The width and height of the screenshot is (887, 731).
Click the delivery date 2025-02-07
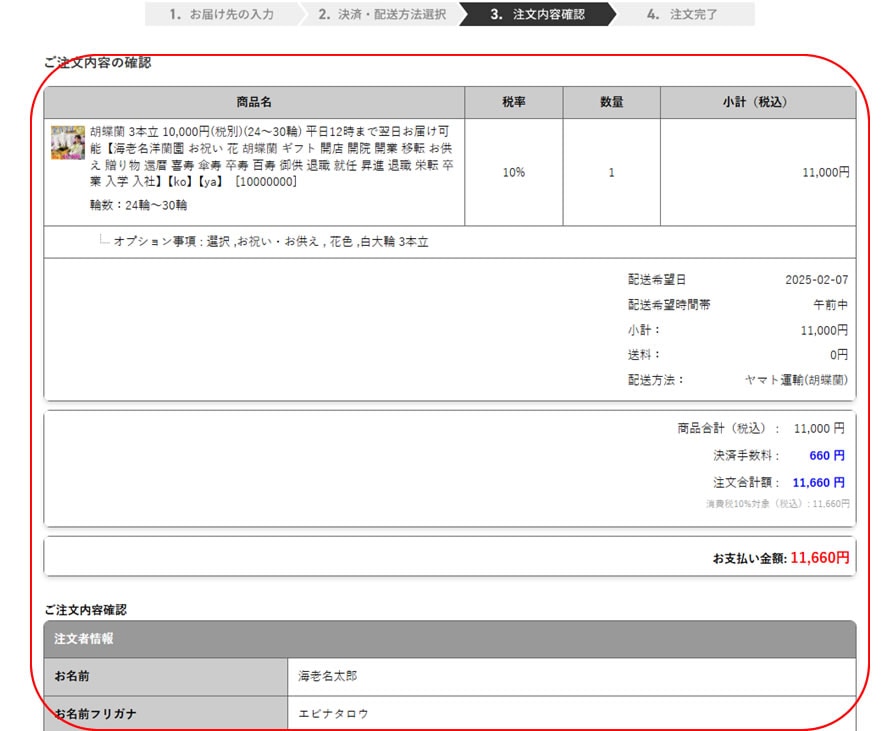816,280
